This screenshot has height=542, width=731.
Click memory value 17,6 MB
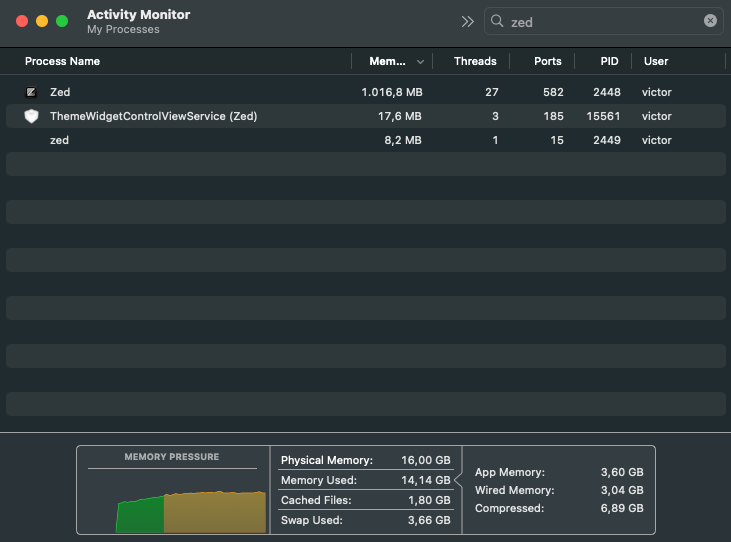(400, 116)
